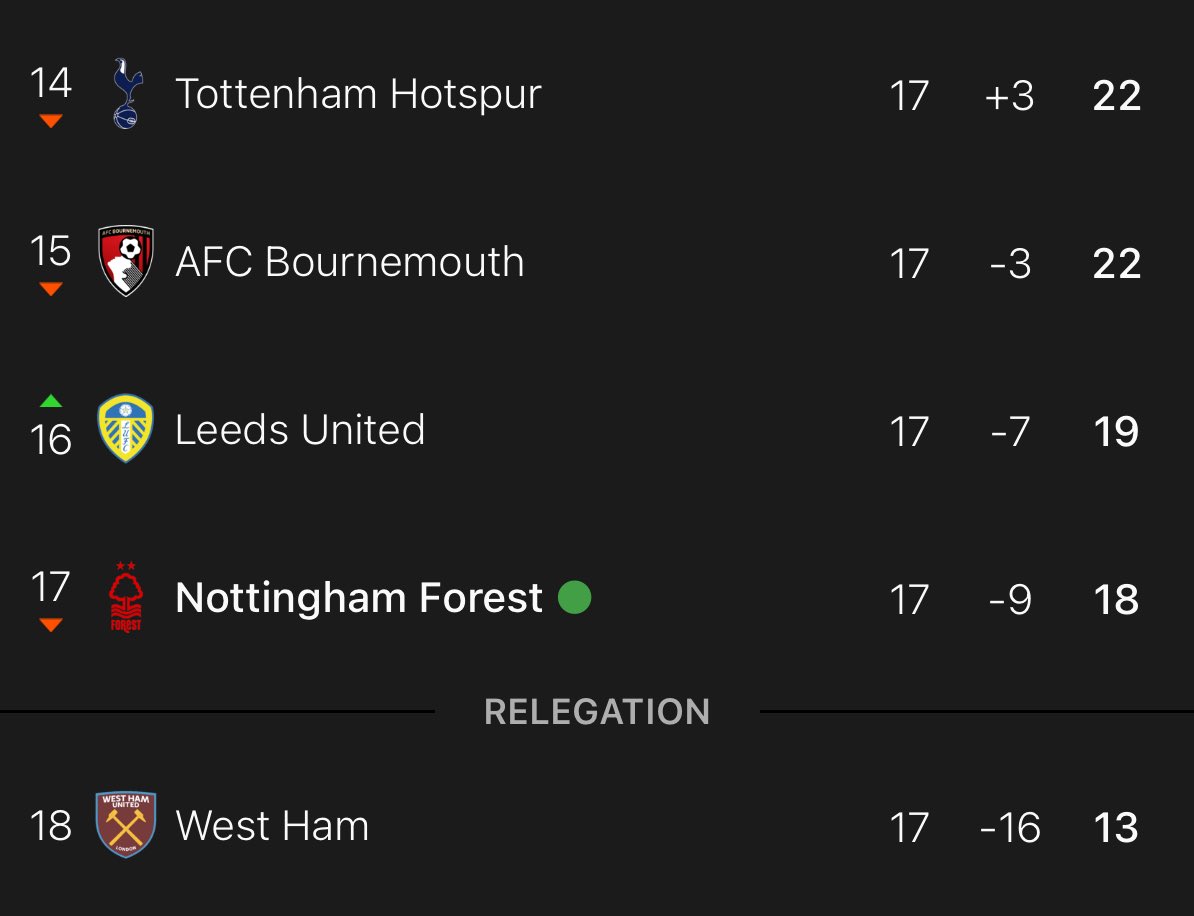Open the Tottenham Hotspur team name
The height and width of the screenshot is (916, 1194).
coord(358,95)
